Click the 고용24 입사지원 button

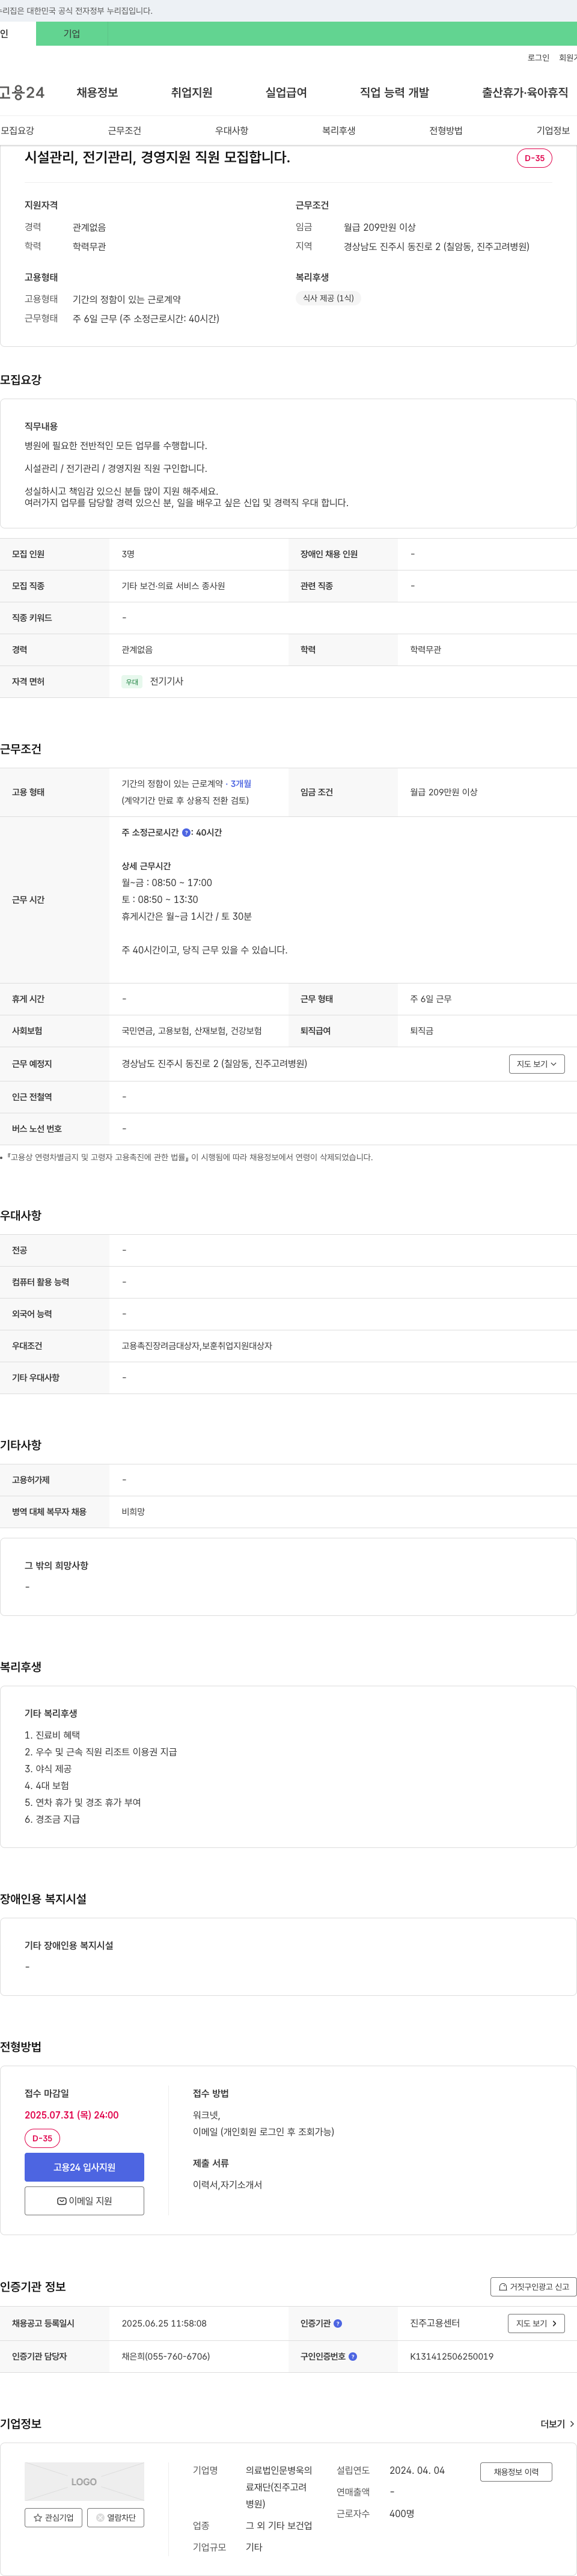(x=84, y=2167)
